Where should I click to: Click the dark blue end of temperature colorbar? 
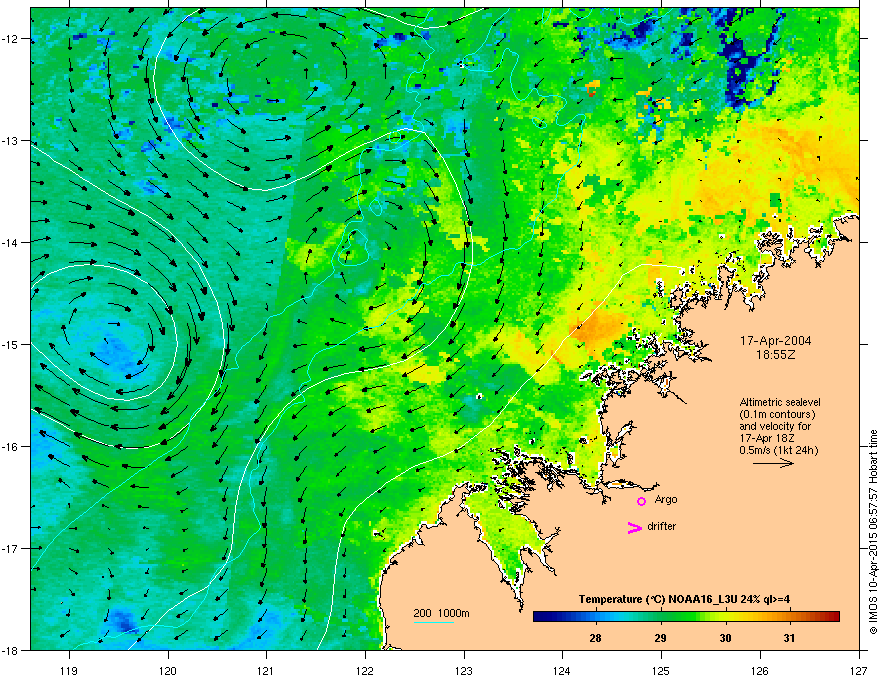[x=542, y=617]
